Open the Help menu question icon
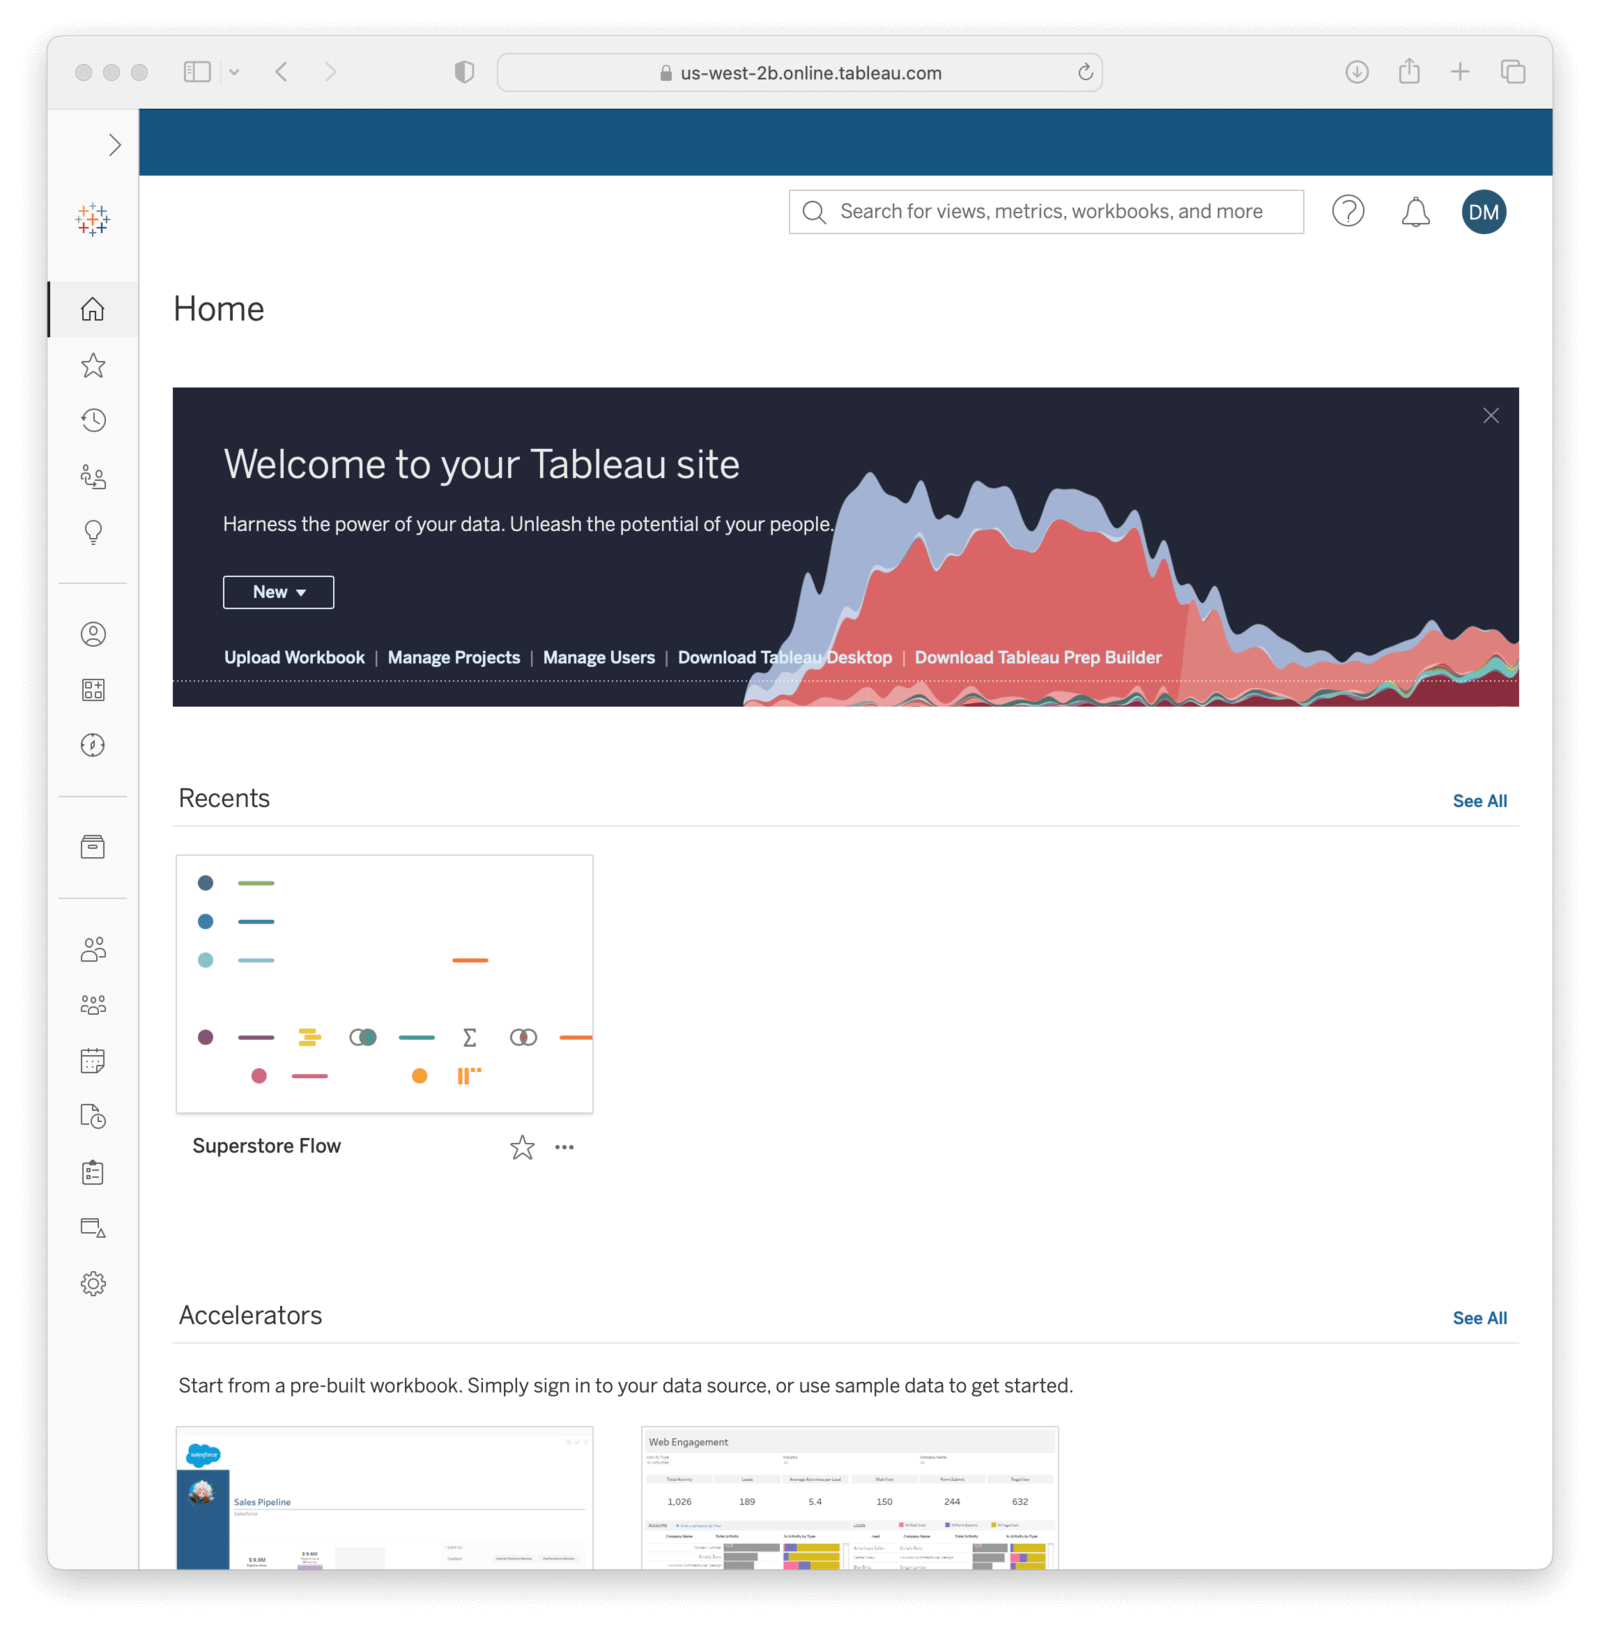The image size is (1600, 1628). (1348, 211)
